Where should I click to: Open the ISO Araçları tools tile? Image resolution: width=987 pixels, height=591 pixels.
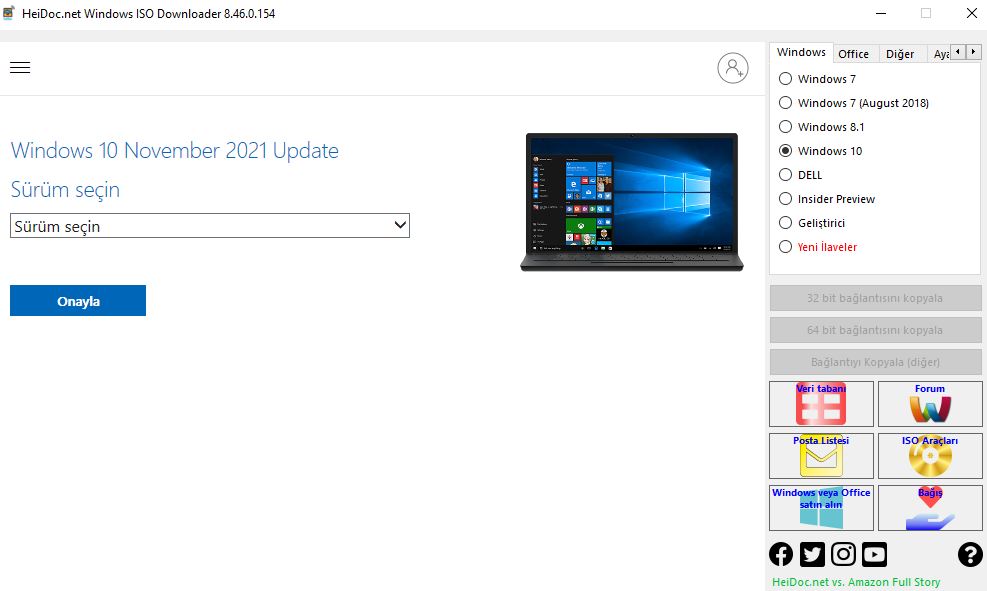(x=930, y=456)
